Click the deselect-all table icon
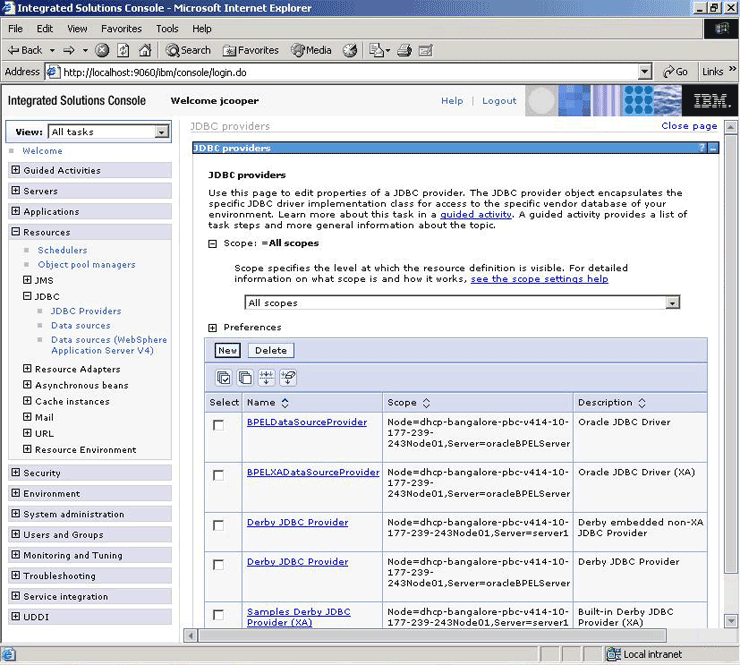Viewport: 740px width, 665px height. [x=245, y=378]
